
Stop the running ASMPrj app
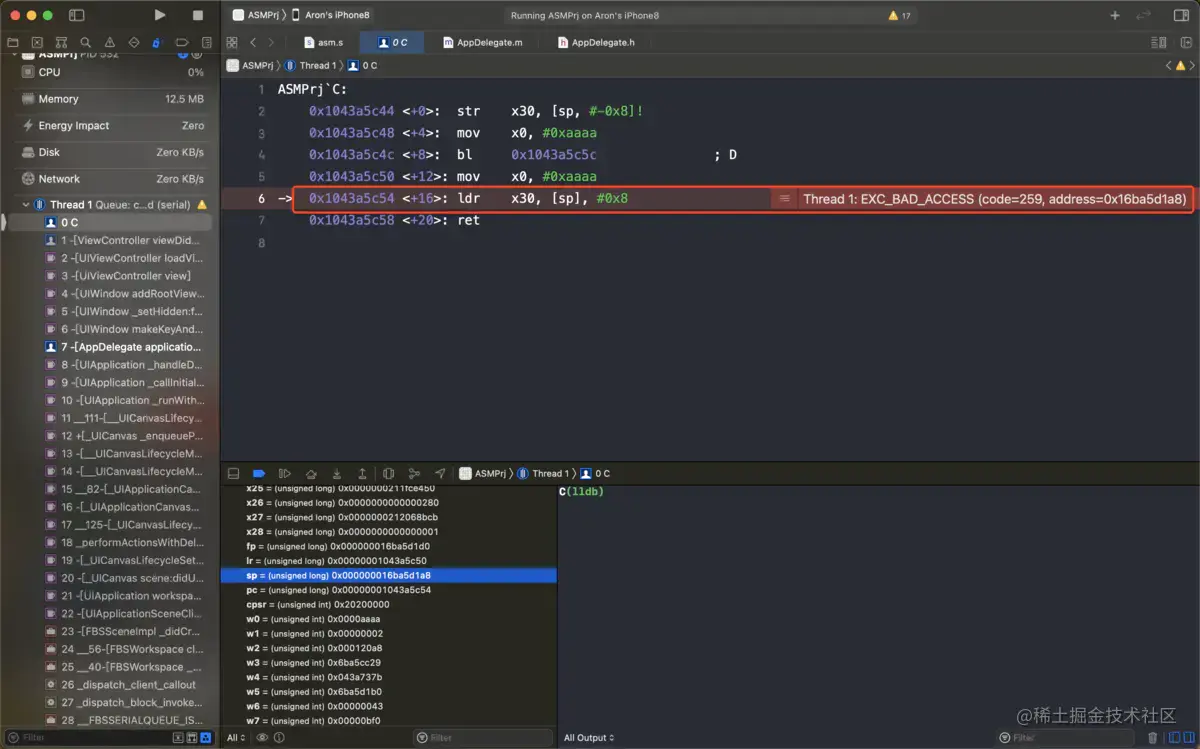[x=198, y=15]
